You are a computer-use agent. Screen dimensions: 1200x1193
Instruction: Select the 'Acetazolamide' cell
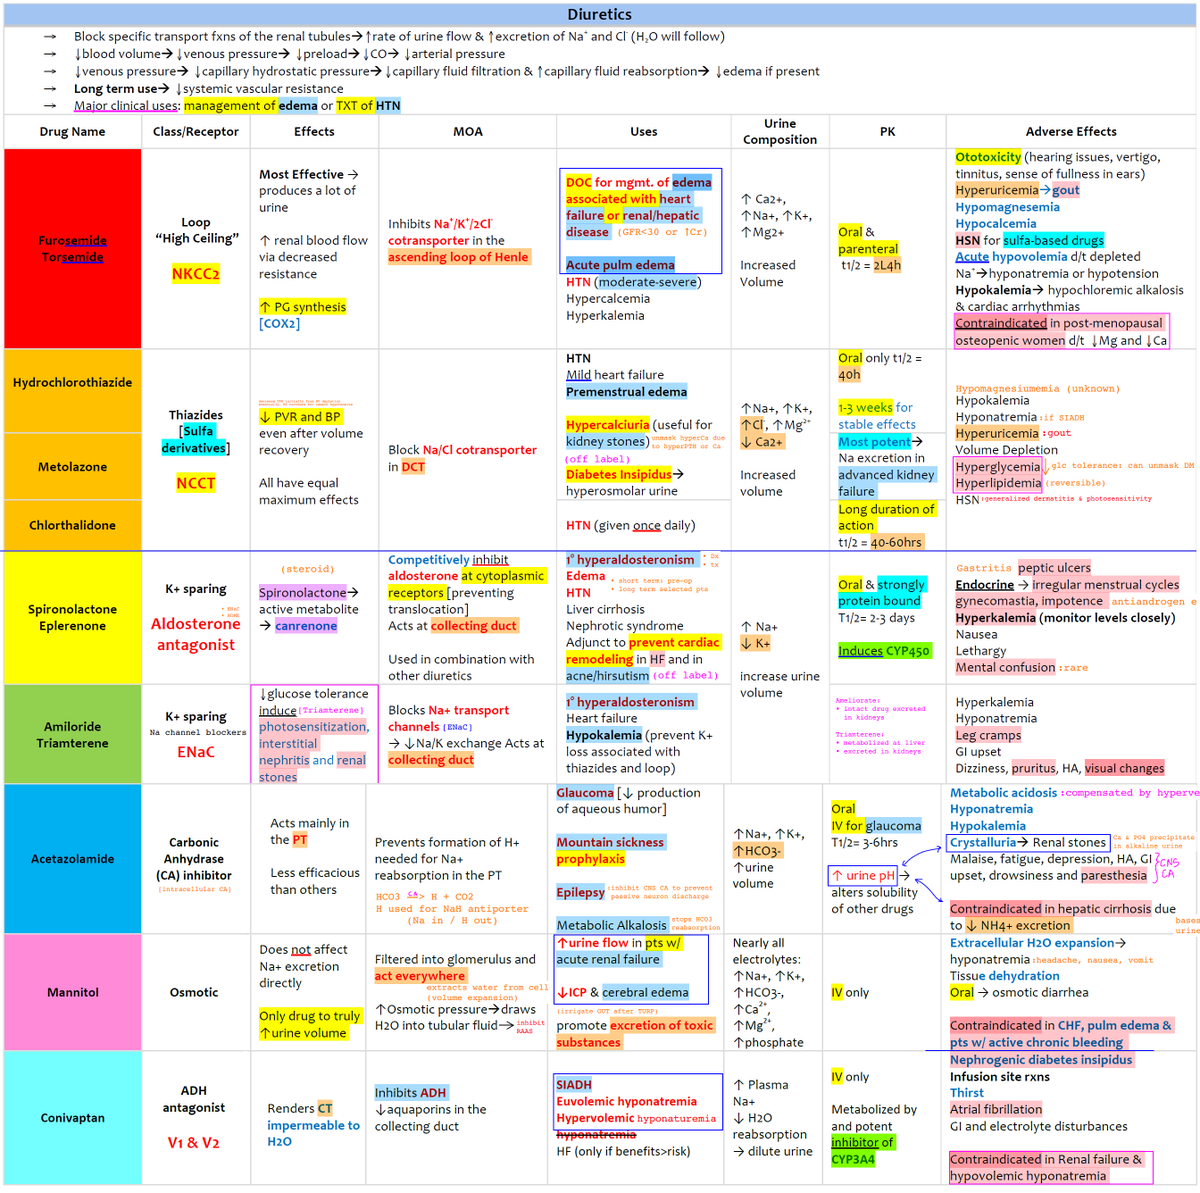[x=73, y=859]
